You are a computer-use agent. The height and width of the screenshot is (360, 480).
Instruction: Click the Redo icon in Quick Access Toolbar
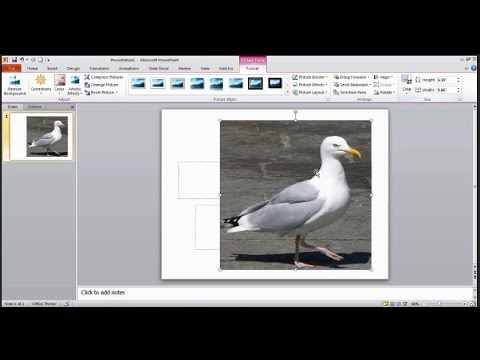point(33,60)
